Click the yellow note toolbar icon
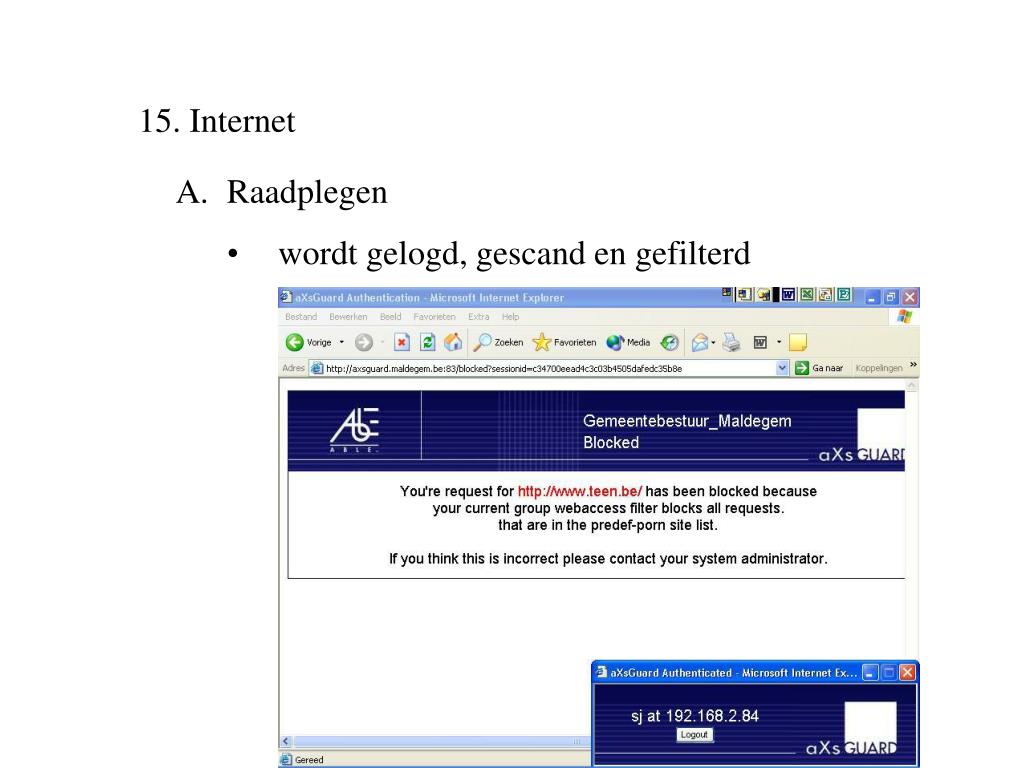Image resolution: width=1024 pixels, height=768 pixels. 798,342
